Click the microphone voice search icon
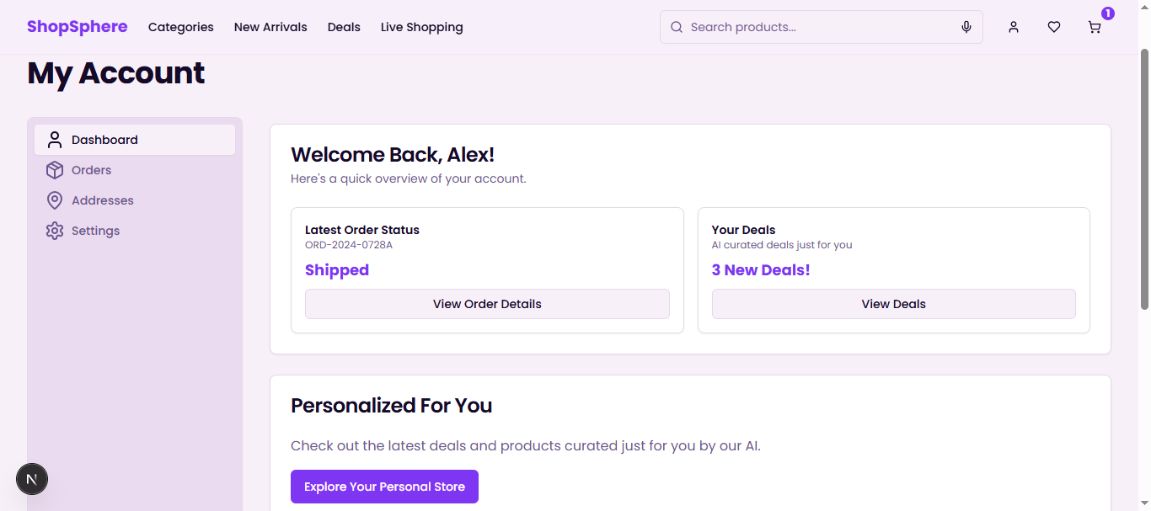Viewport: 1151px width, 511px height. point(966,27)
